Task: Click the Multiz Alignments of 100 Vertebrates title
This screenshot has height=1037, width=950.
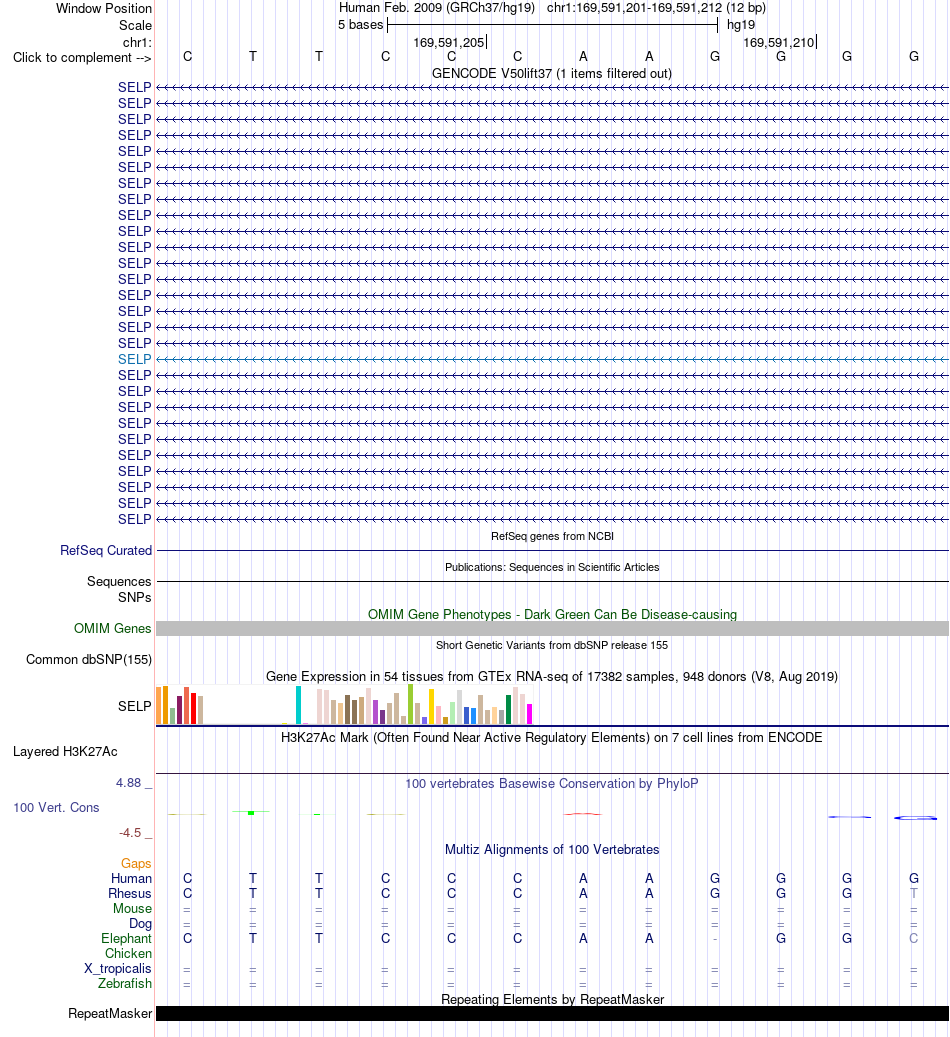Action: [552, 850]
